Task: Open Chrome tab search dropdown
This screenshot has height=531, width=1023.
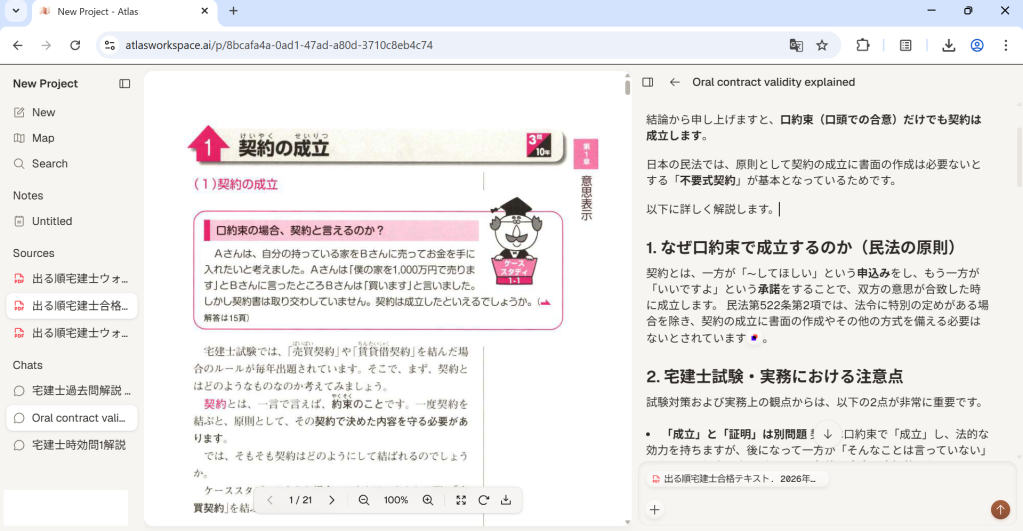Action: click(15, 11)
